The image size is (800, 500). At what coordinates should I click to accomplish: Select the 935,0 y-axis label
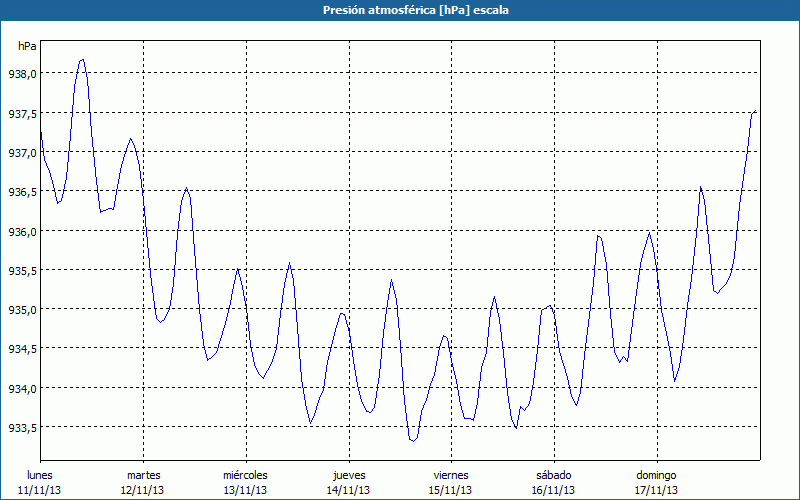pyautogui.click(x=22, y=310)
